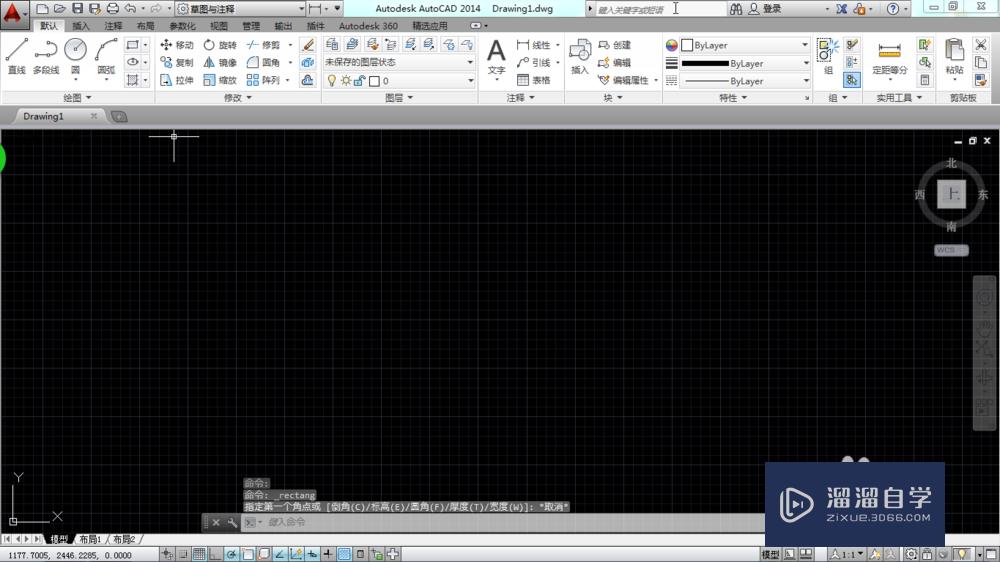1000x562 pixels.
Task: Expand the 特性 panel
Action: tap(733, 98)
